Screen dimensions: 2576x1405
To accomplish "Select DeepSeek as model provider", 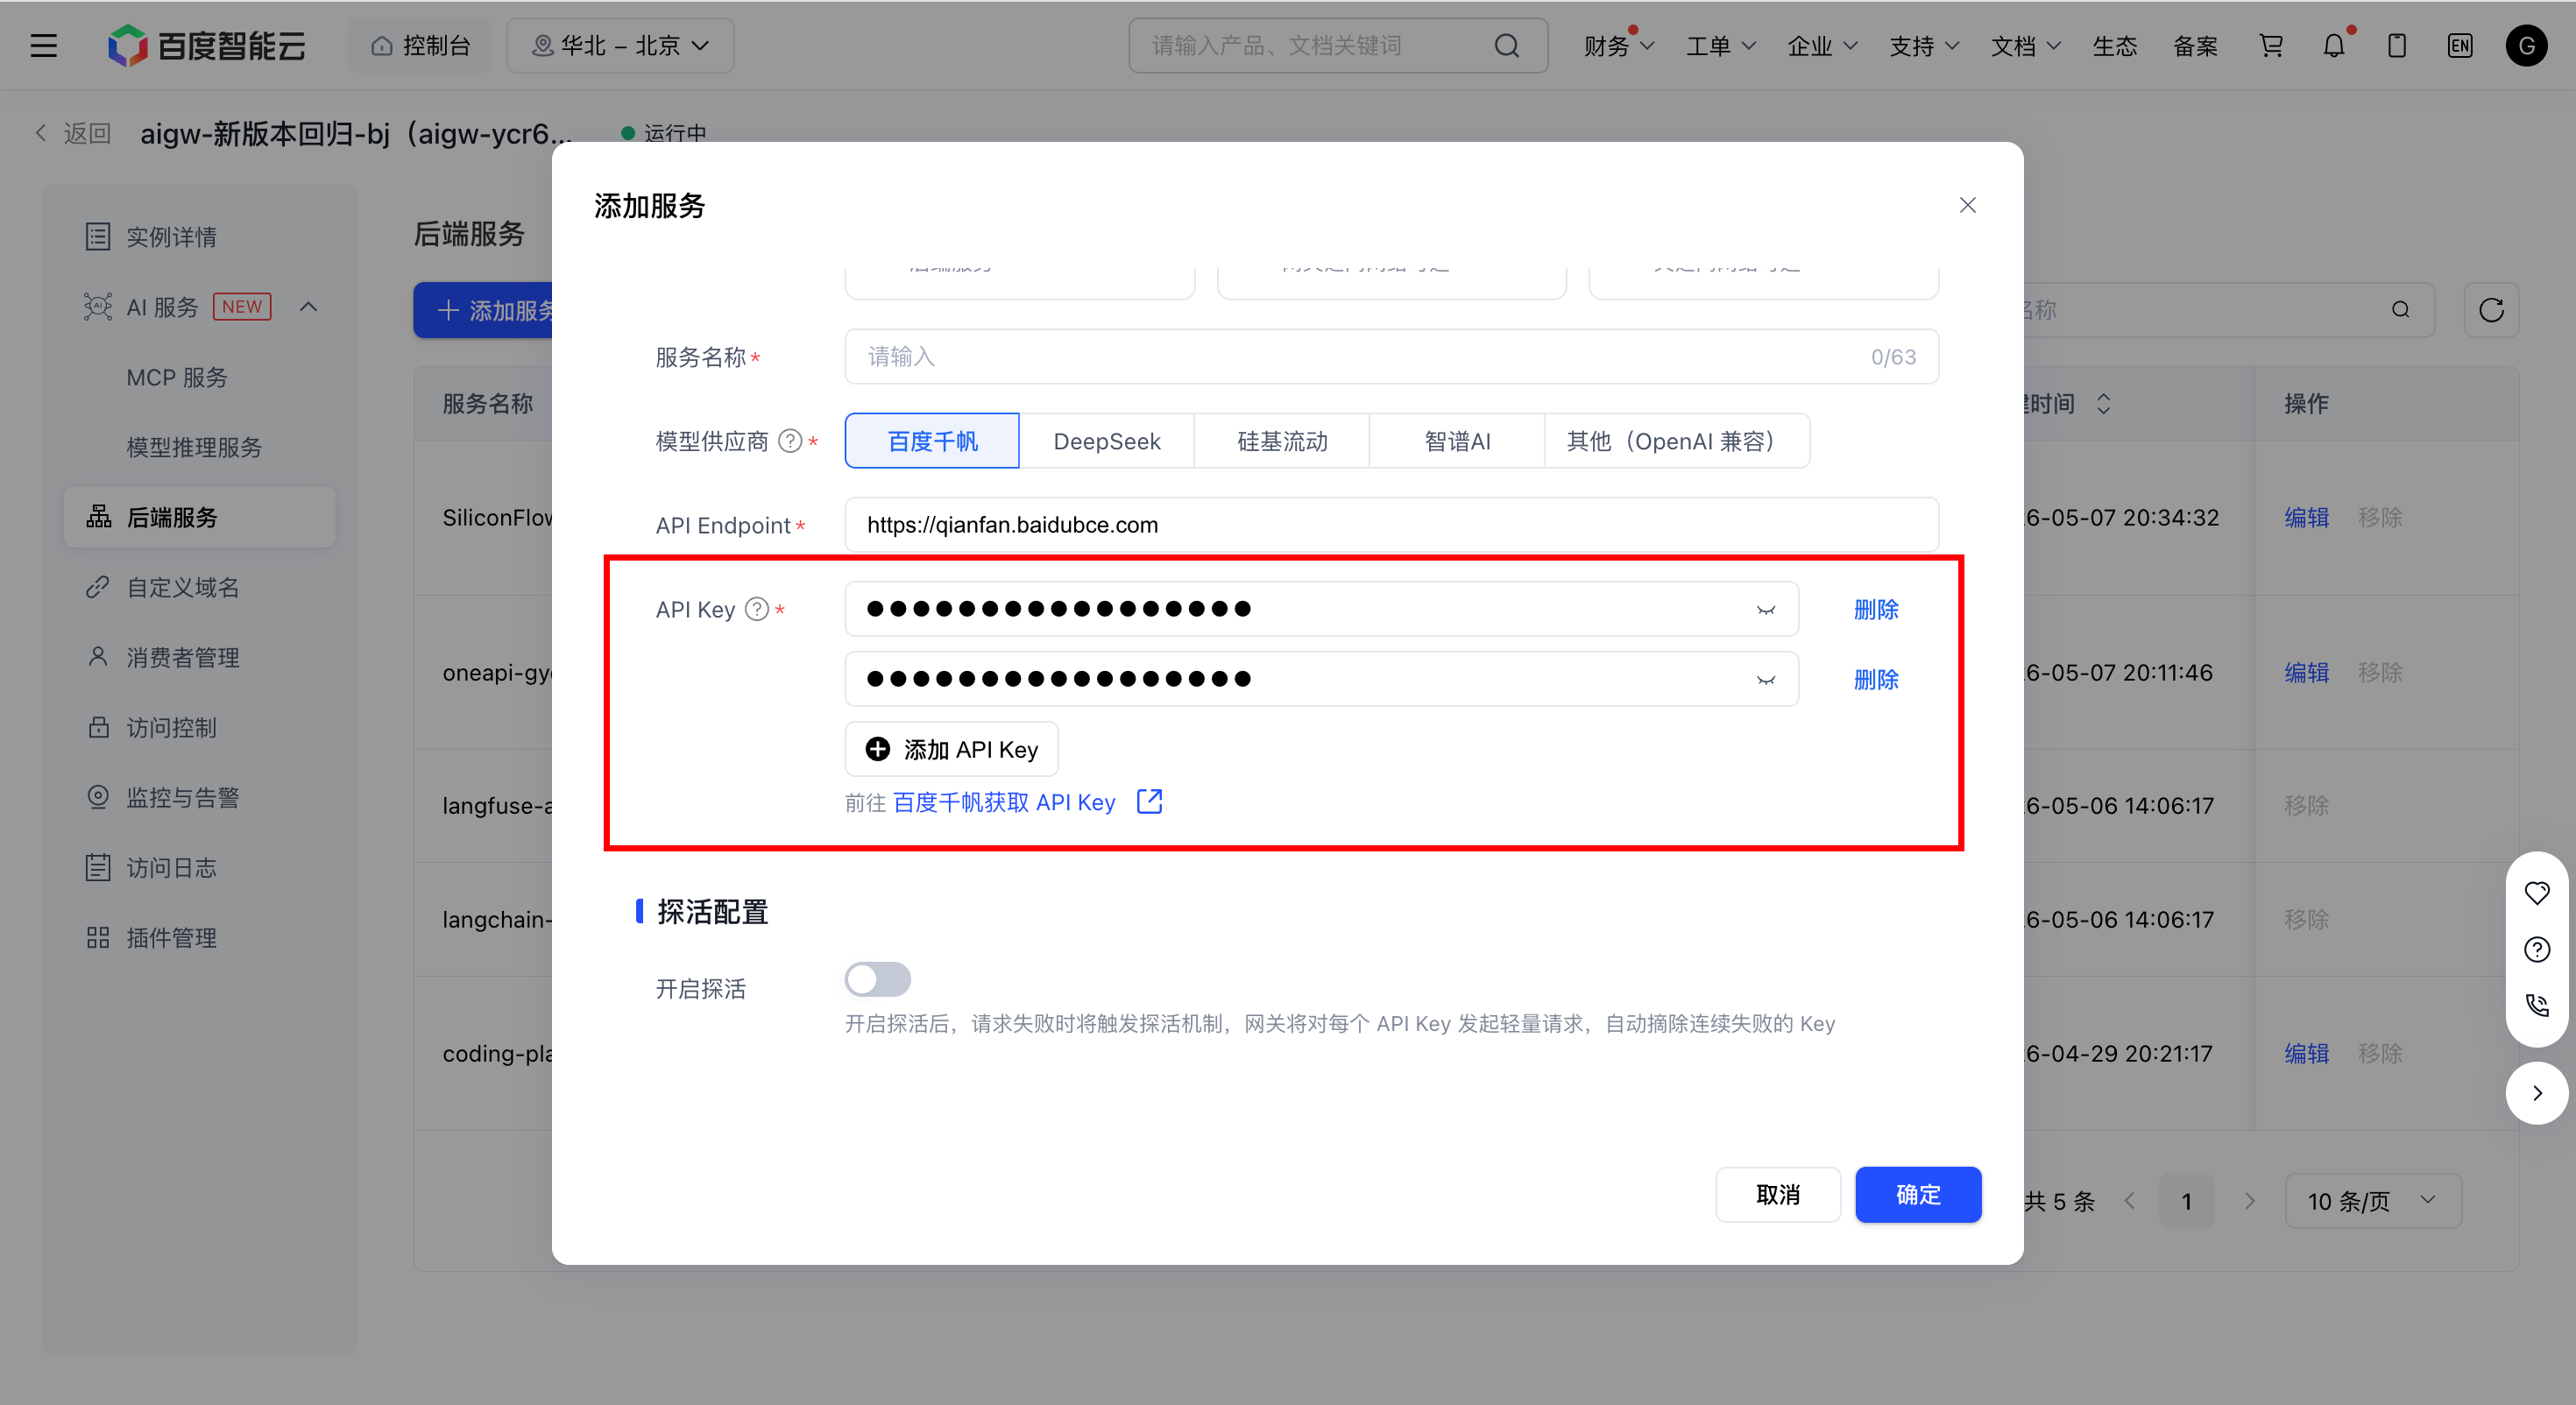I will click(x=1107, y=441).
